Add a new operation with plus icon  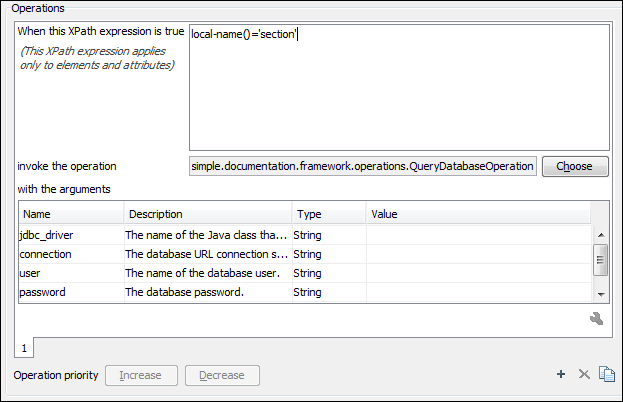tap(562, 374)
